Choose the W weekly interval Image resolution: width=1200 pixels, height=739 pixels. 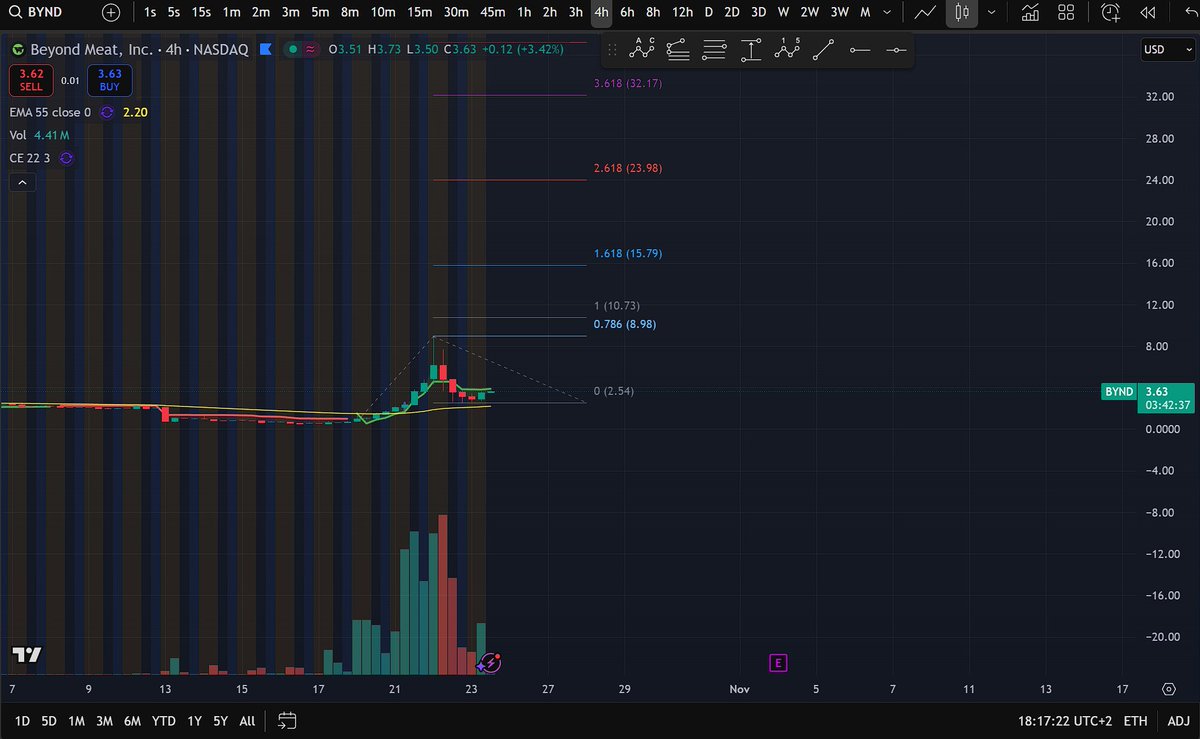click(783, 13)
